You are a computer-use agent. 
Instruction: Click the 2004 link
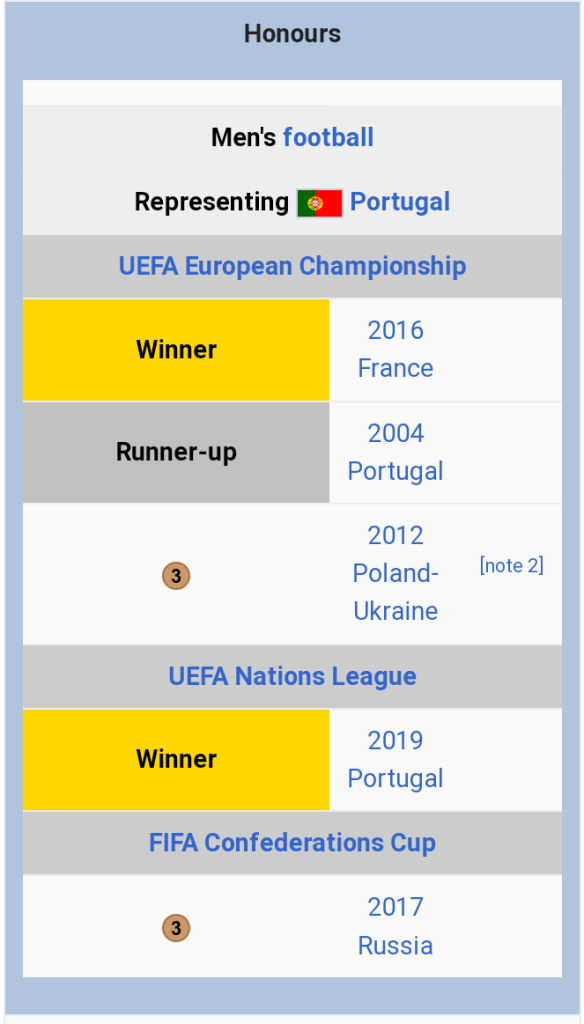pos(395,434)
